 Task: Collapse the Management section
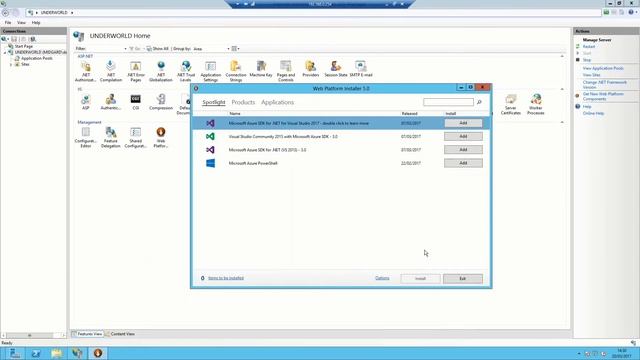tap(562, 122)
